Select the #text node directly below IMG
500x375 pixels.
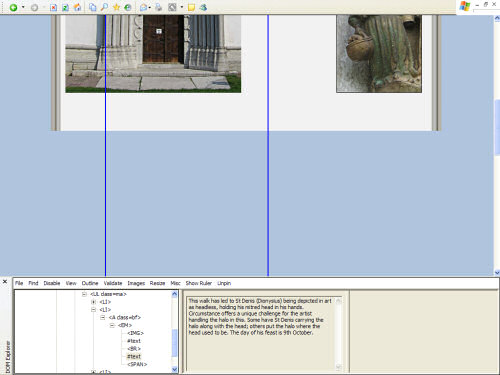click(x=134, y=341)
